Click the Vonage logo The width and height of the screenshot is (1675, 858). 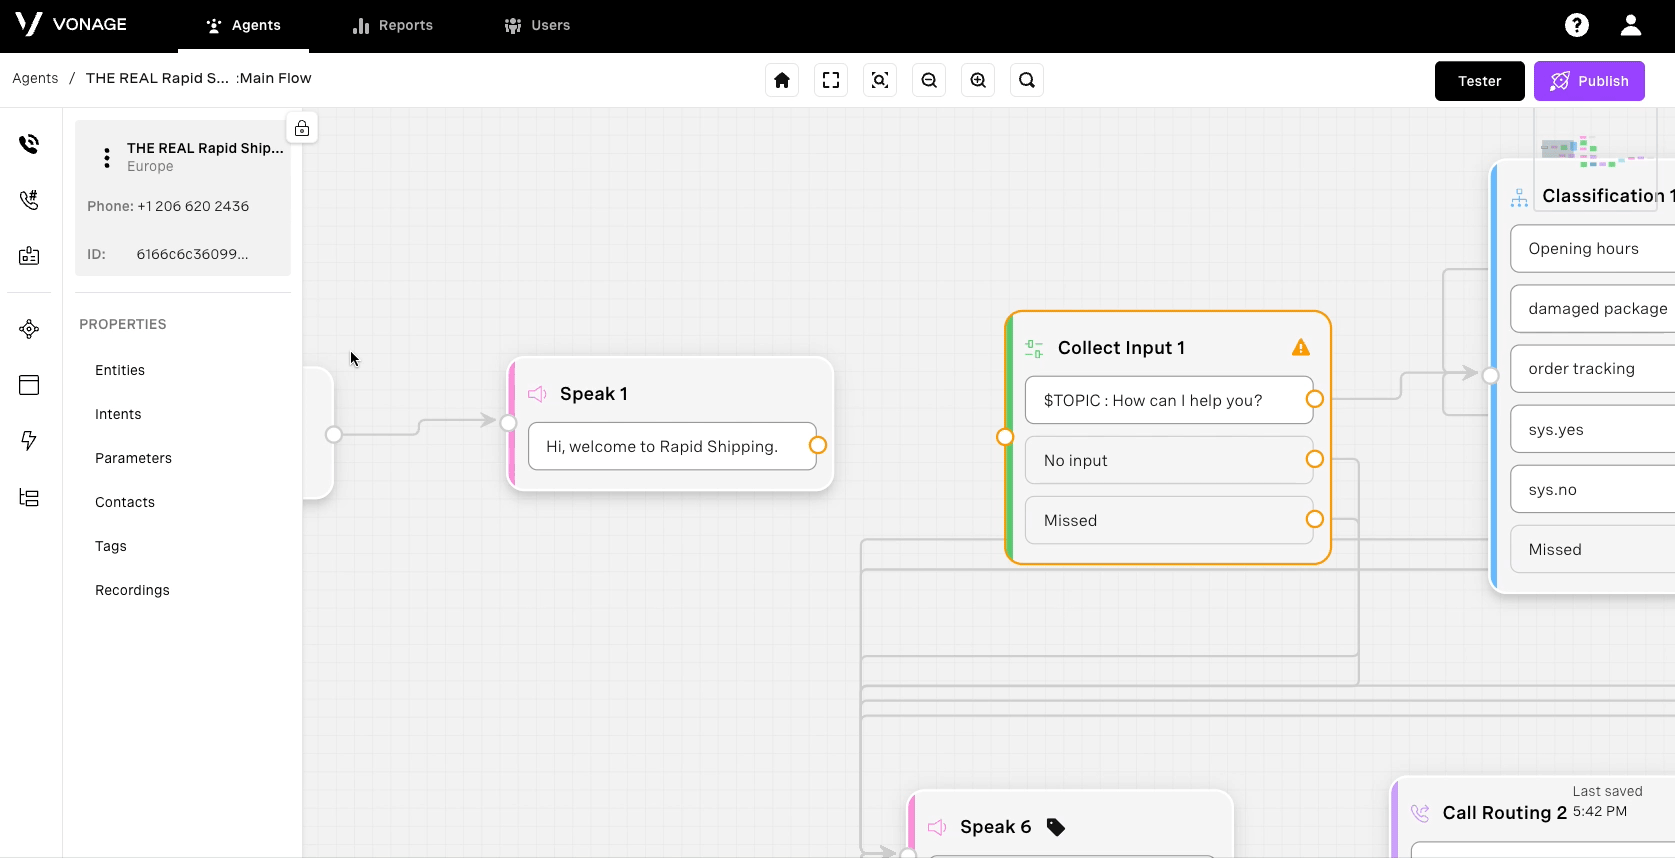tap(71, 24)
